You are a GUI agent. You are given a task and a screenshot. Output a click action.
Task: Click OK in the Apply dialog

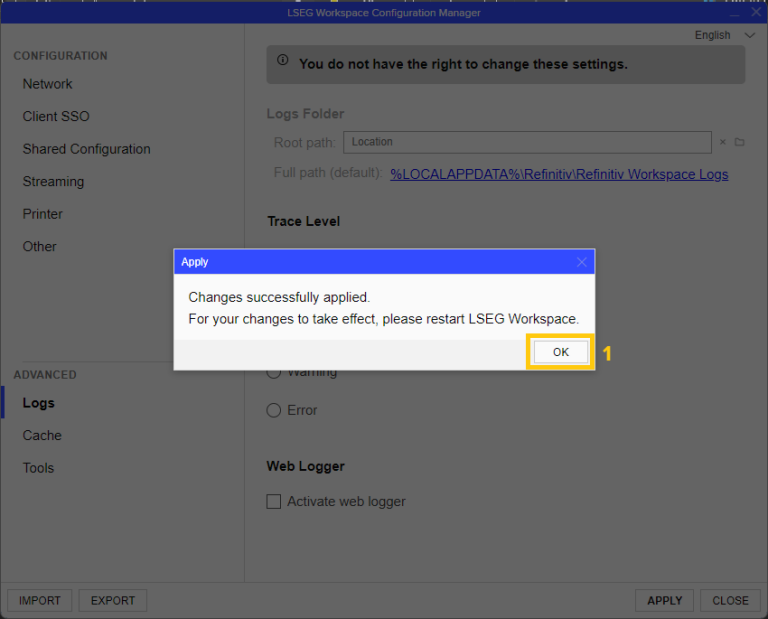pos(560,352)
